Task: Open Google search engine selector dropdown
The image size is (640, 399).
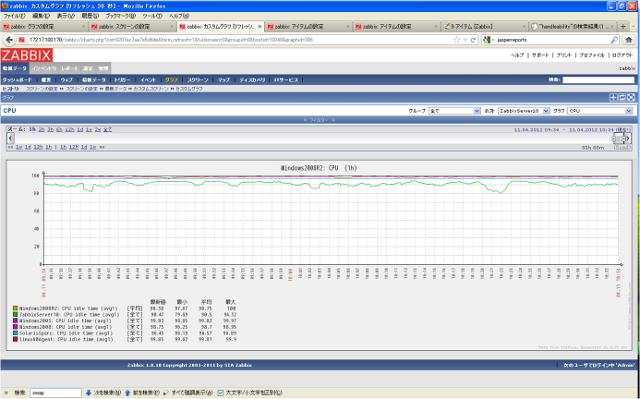Action: pyautogui.click(x=488, y=40)
